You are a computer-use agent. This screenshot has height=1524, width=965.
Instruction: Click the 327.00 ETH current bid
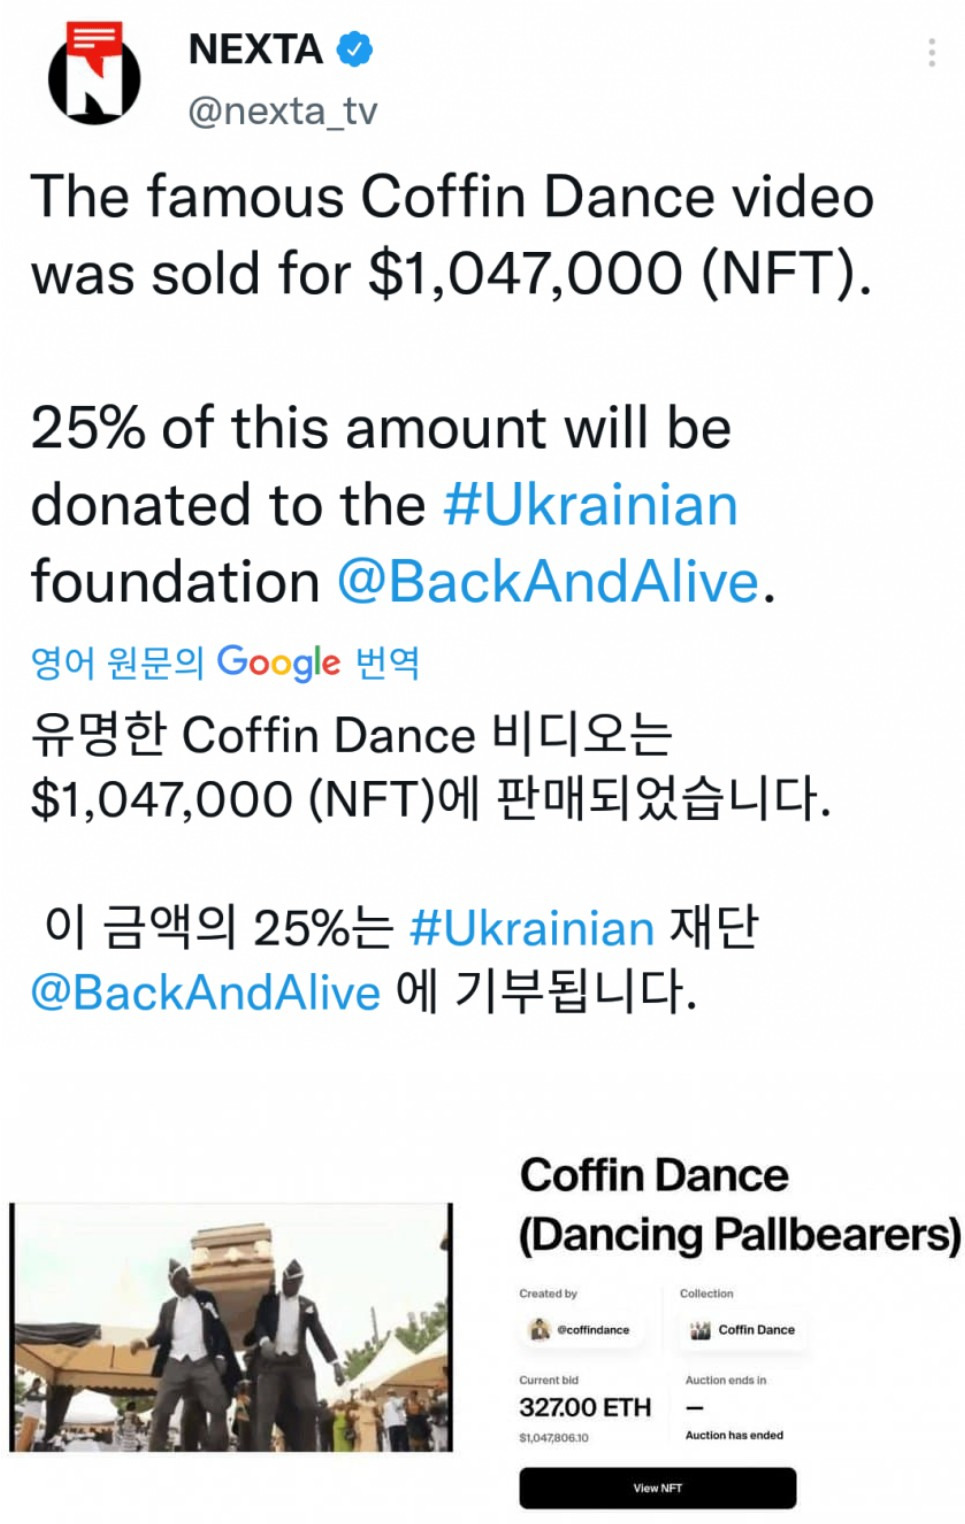tap(585, 1407)
